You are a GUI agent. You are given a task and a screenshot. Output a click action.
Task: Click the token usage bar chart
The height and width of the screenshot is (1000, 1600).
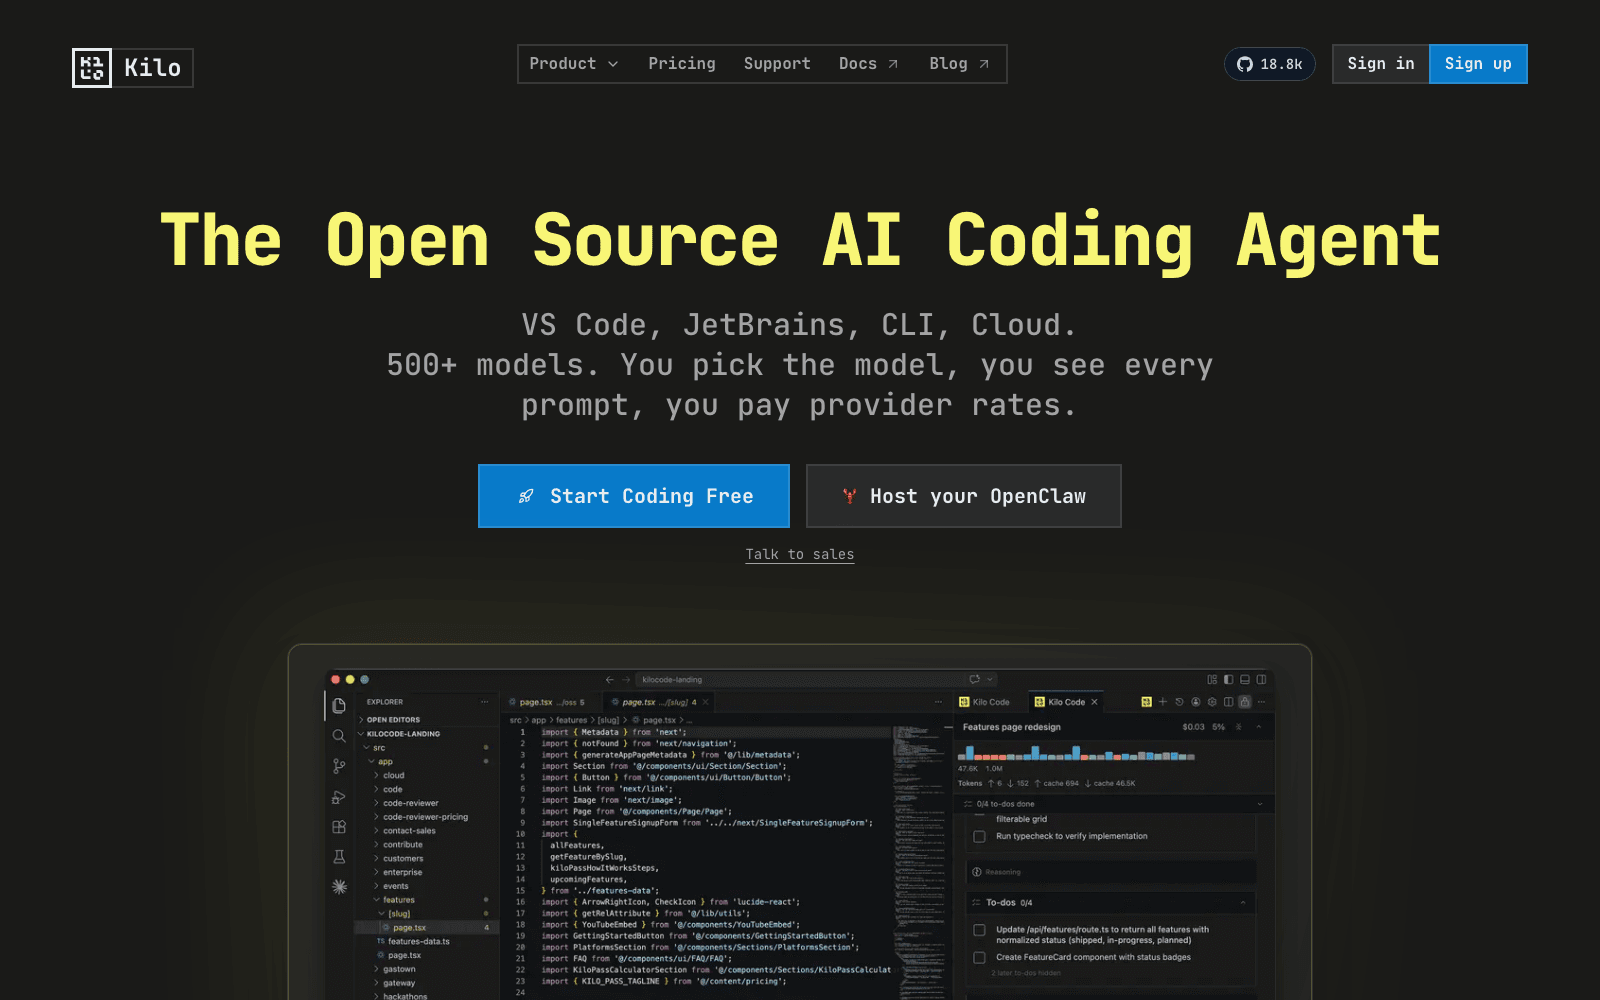[x=1076, y=753]
